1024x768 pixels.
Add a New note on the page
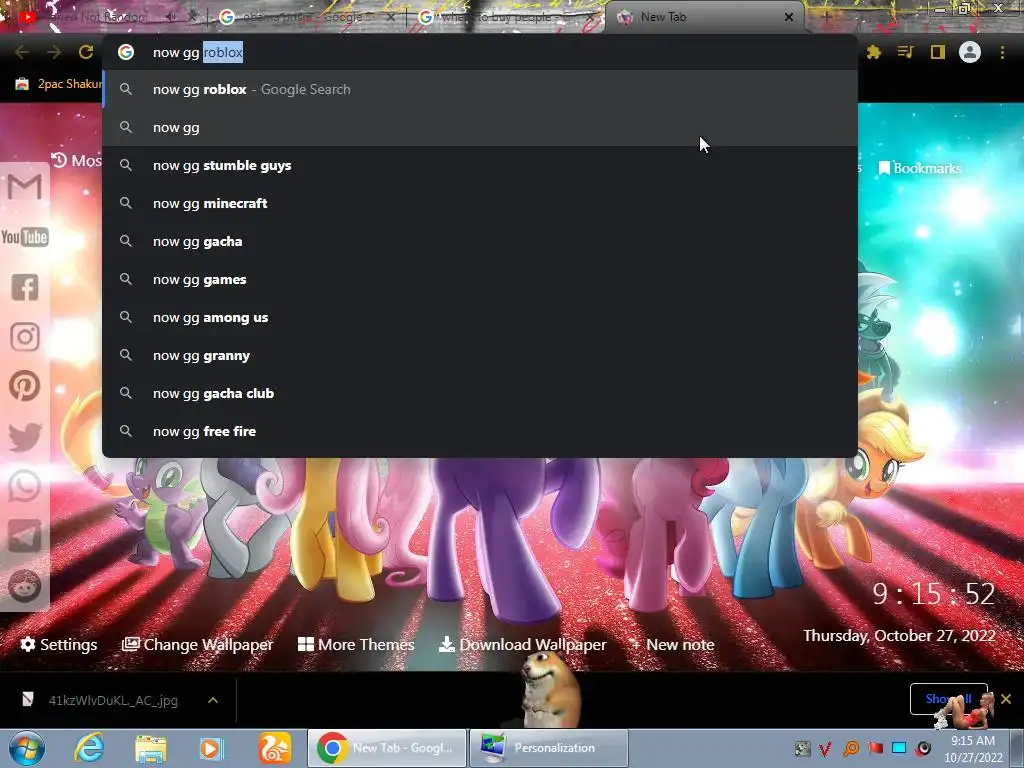click(x=673, y=645)
